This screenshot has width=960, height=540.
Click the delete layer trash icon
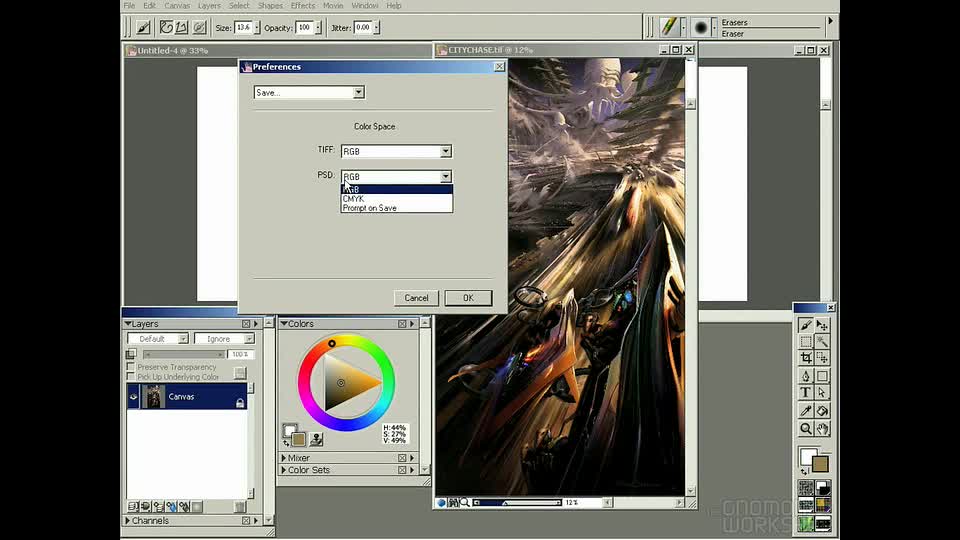(x=239, y=506)
